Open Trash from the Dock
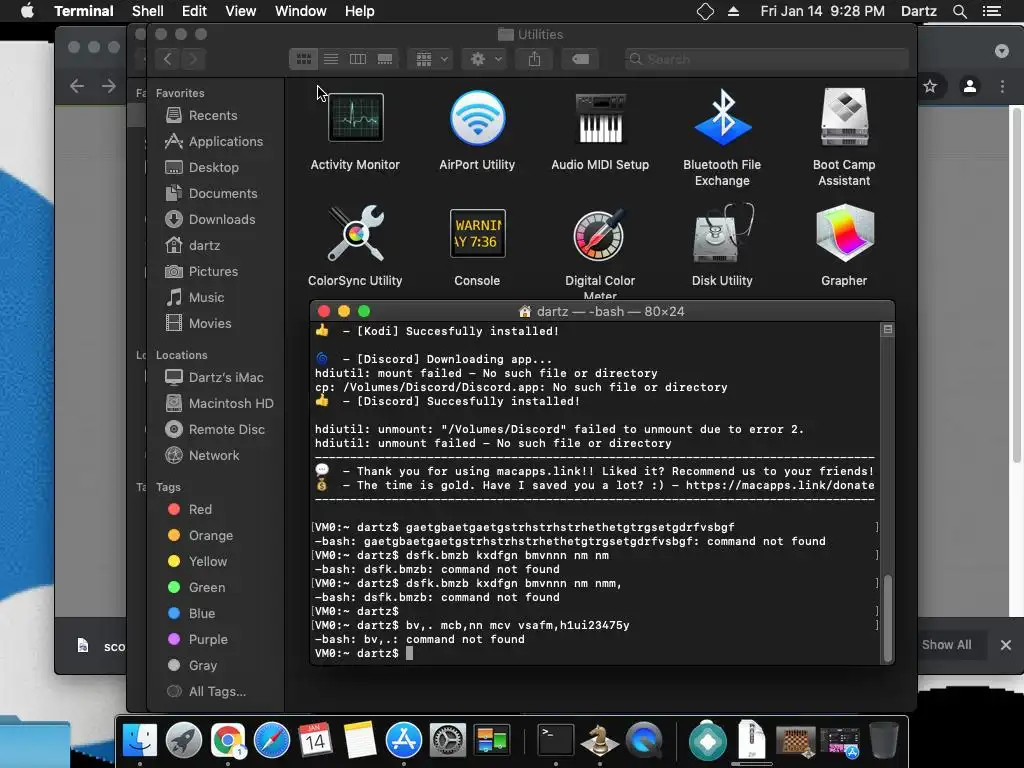 884,741
